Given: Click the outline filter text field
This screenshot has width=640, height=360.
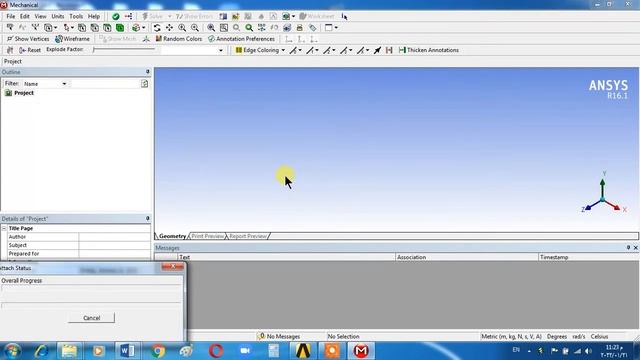Looking at the screenshot, I should point(105,84).
